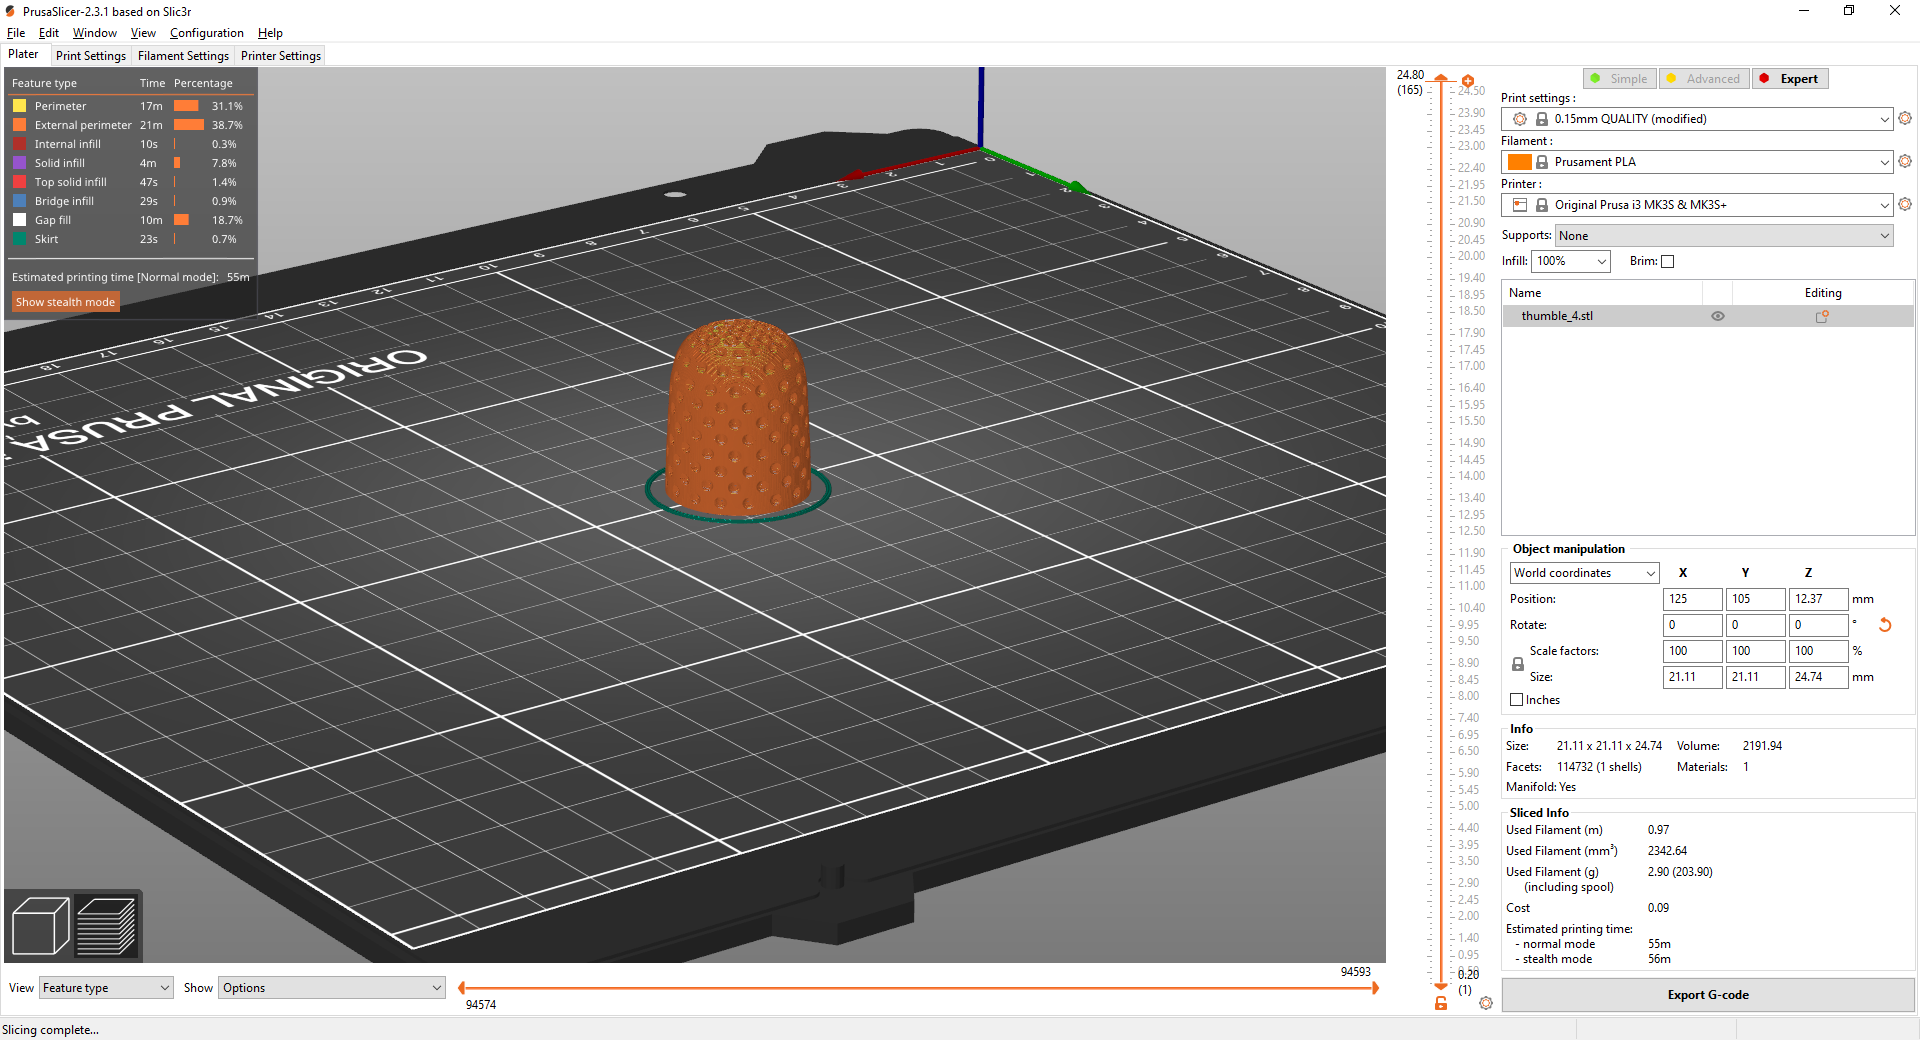Check the Inches checkbox
The image size is (1920, 1040).
[x=1517, y=700]
